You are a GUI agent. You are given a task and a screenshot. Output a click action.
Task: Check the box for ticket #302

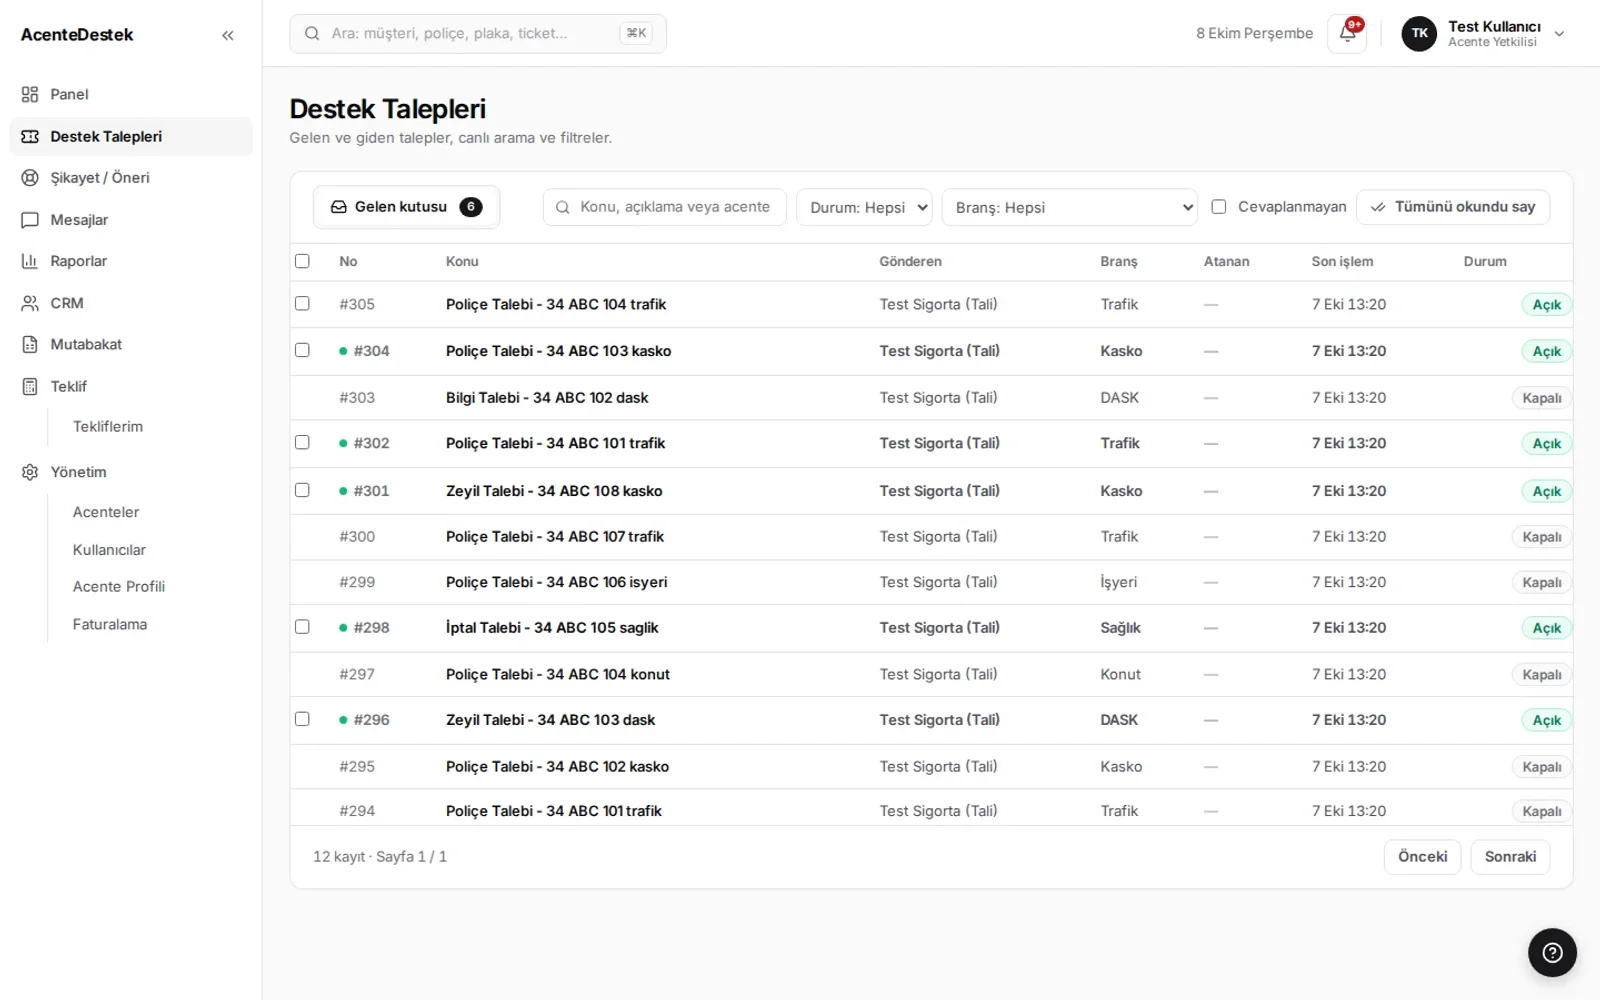pyautogui.click(x=302, y=442)
